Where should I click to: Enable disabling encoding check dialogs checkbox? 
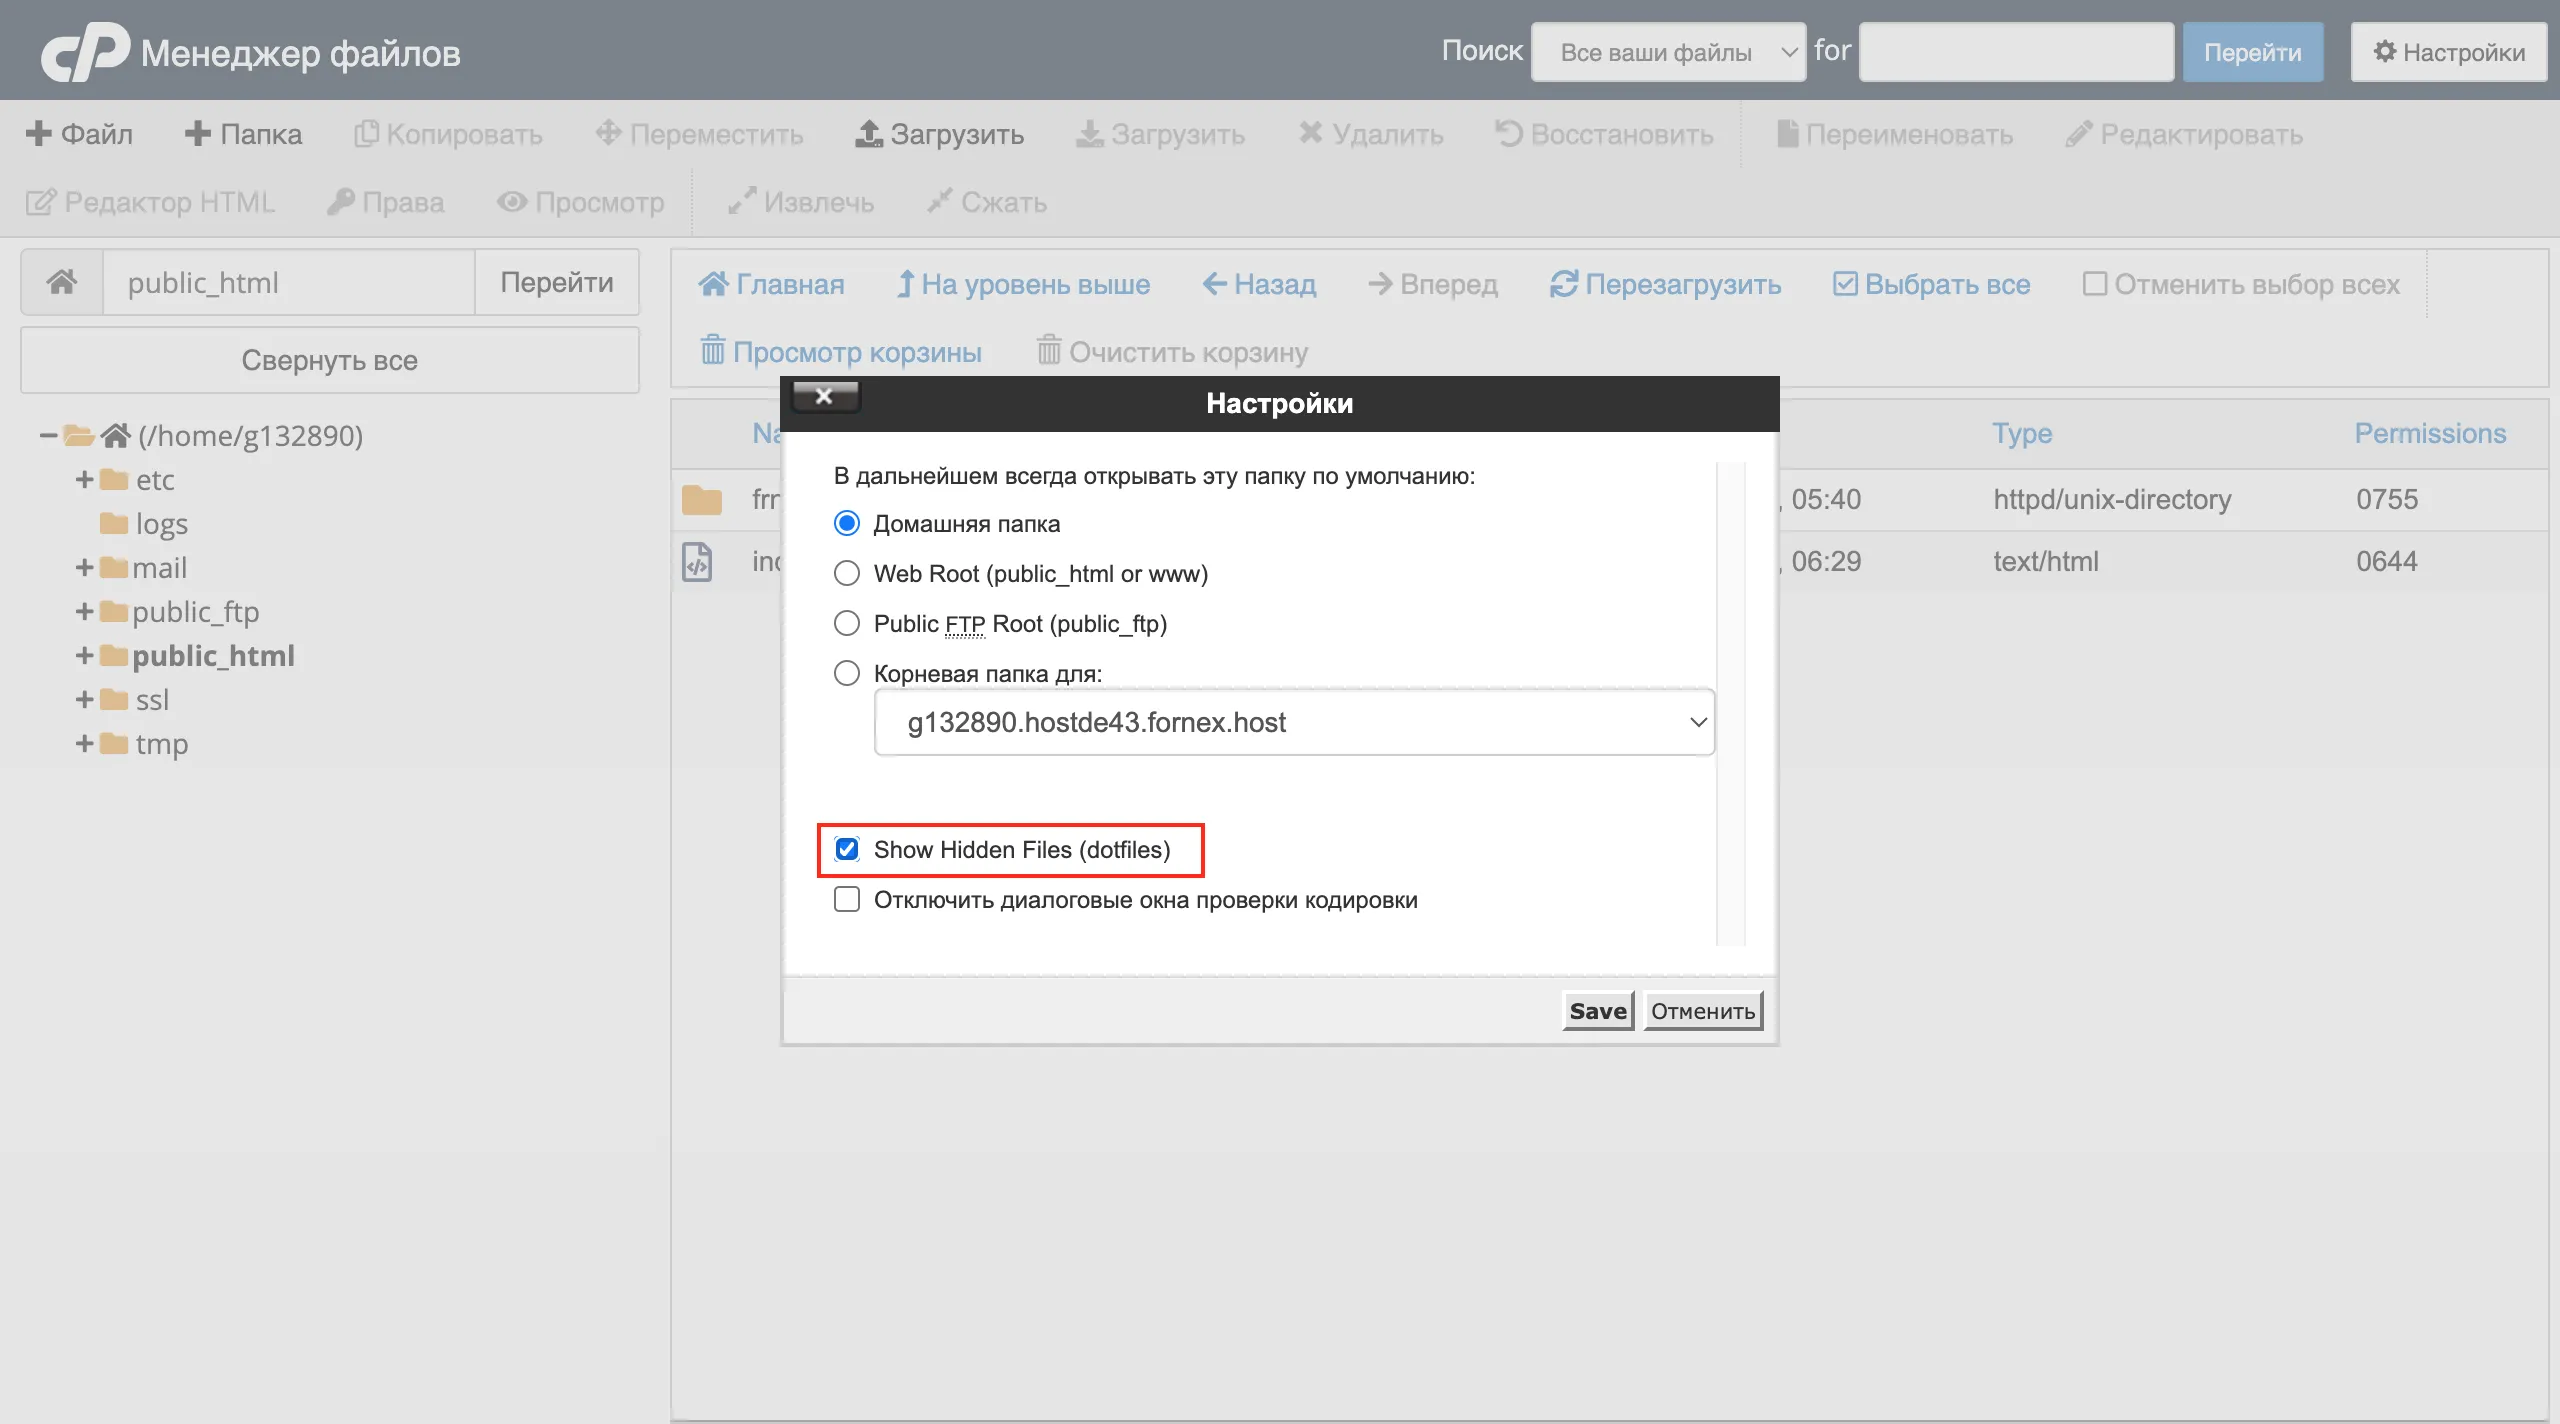pyautogui.click(x=847, y=900)
